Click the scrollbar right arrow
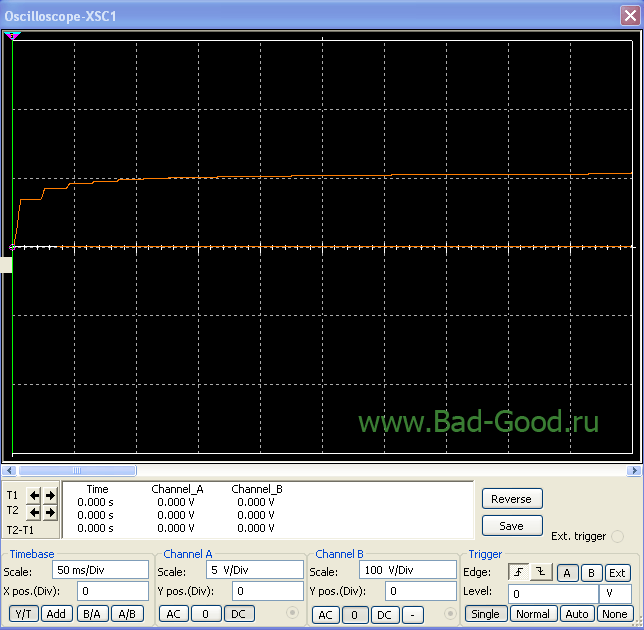The height and width of the screenshot is (630, 644). (634, 470)
